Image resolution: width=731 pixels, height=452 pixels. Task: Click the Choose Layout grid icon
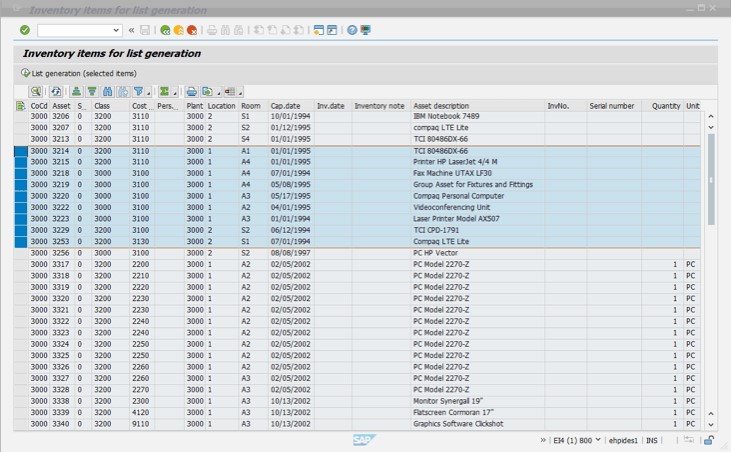[230, 92]
